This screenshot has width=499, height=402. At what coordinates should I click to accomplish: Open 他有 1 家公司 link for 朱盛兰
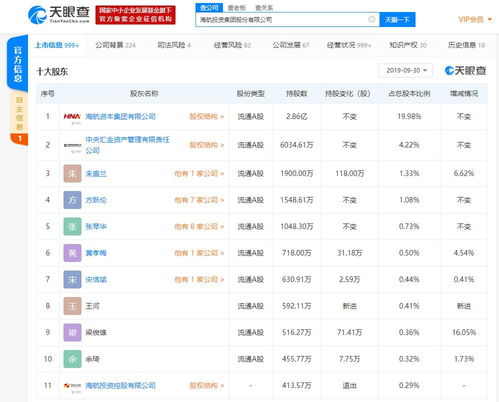point(199,174)
